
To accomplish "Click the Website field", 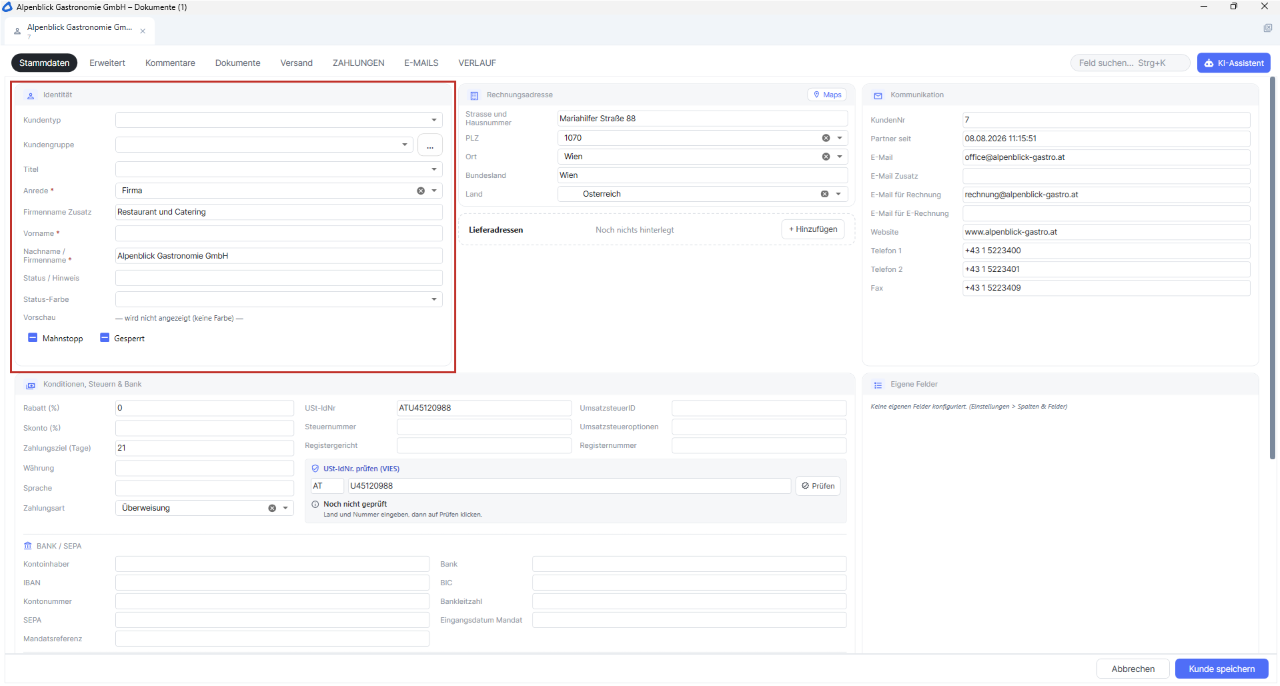I will (x=1107, y=232).
